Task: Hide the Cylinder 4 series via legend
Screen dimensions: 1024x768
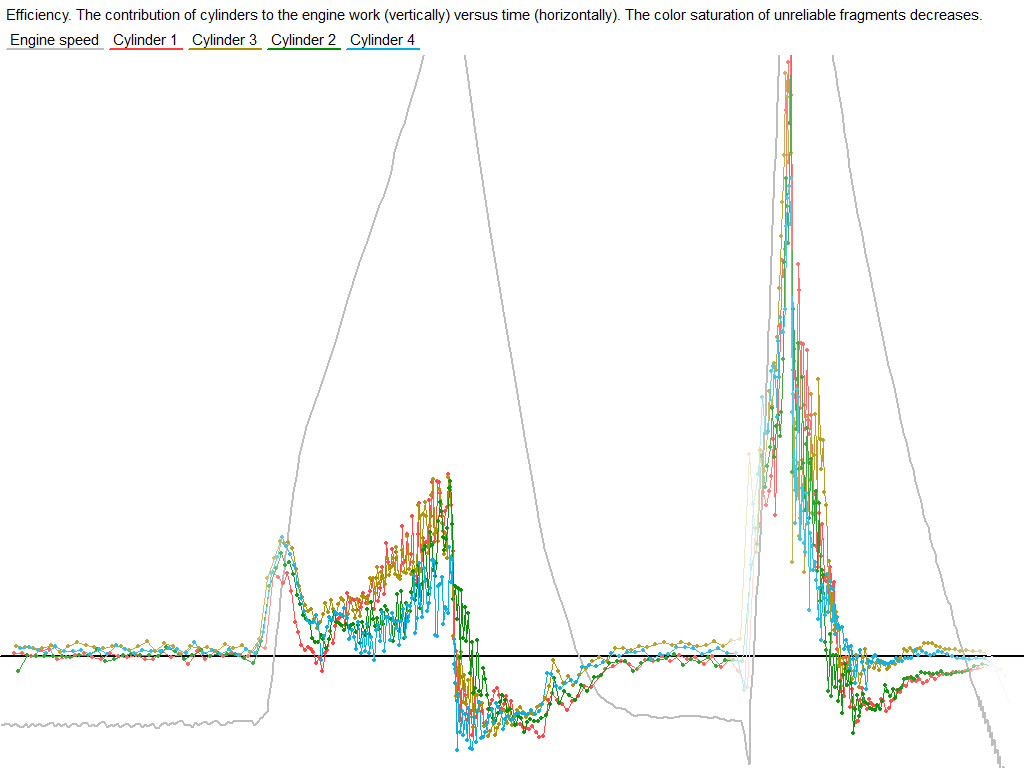Action: pyautogui.click(x=382, y=40)
